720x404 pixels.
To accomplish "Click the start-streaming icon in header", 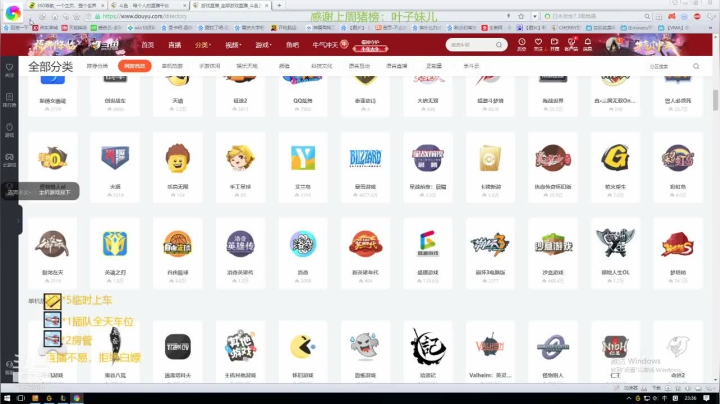I will click(x=555, y=44).
